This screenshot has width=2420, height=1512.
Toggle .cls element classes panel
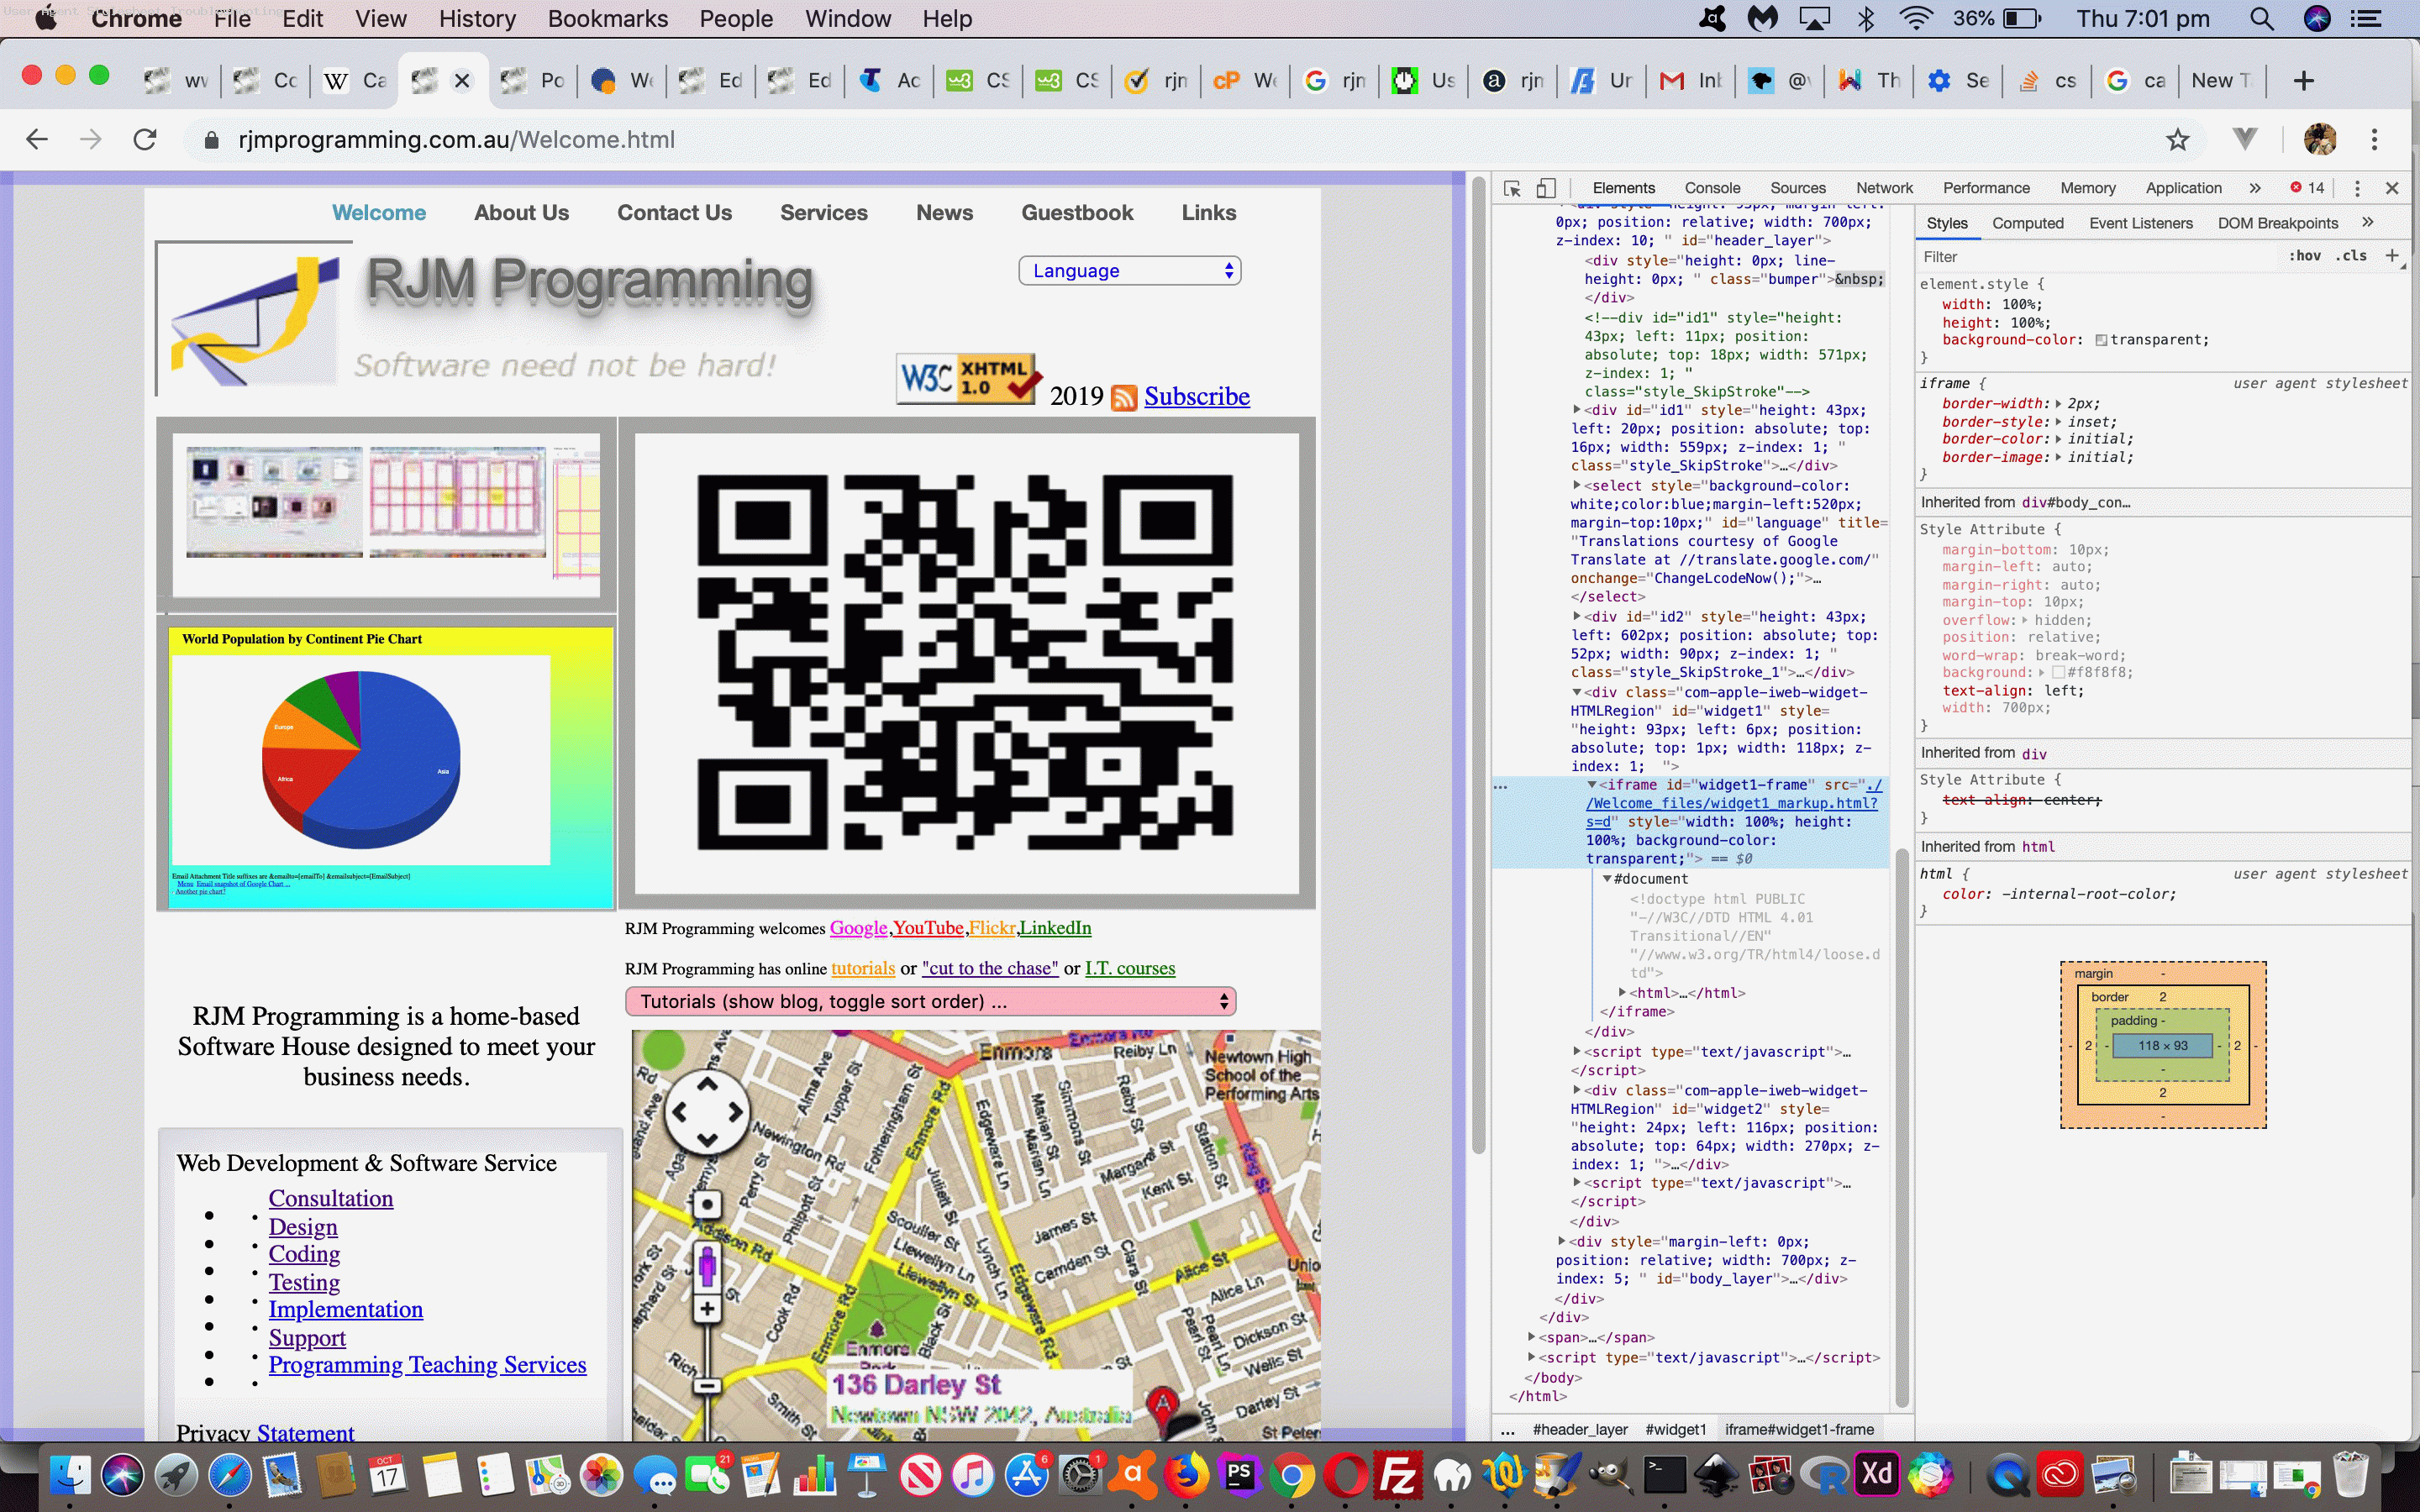(2351, 256)
